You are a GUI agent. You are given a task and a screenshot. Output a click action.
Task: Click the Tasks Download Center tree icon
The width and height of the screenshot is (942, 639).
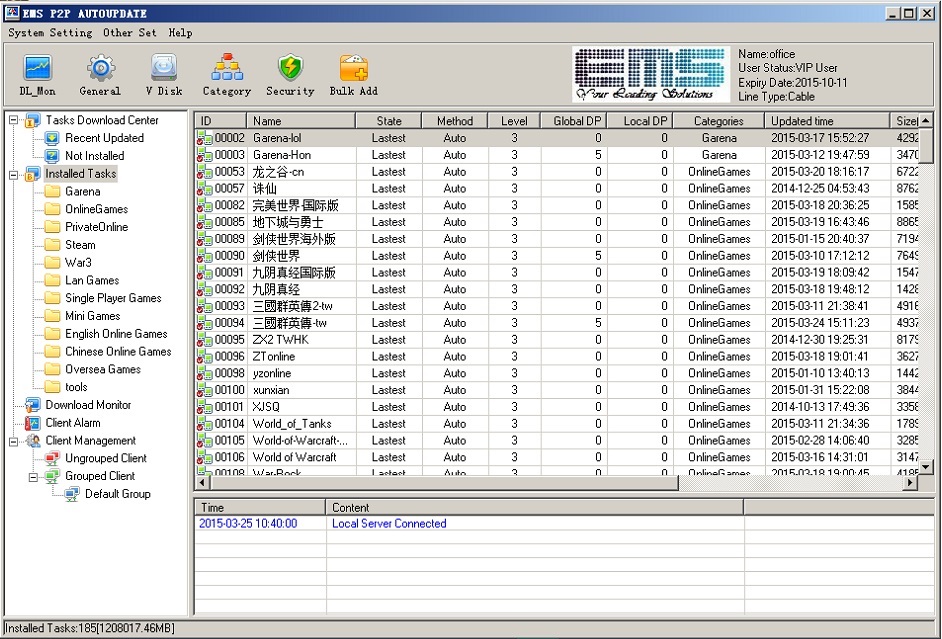(x=32, y=120)
